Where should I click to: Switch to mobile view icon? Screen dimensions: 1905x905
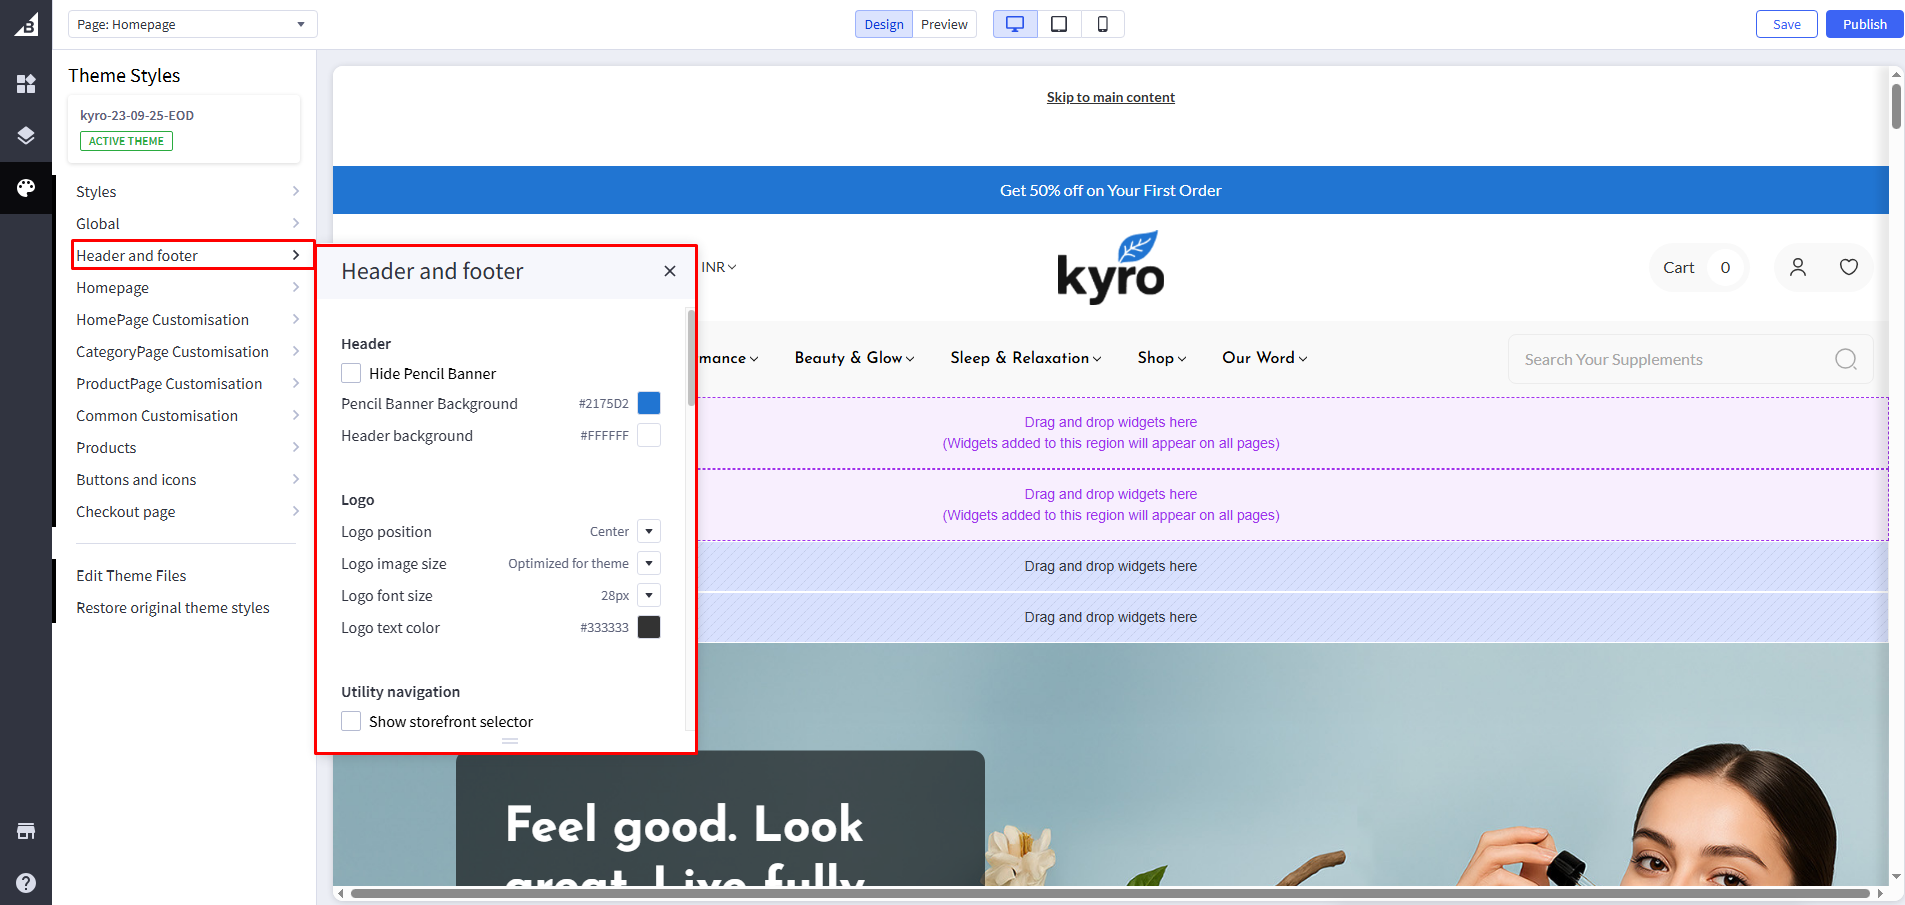pyautogui.click(x=1102, y=24)
